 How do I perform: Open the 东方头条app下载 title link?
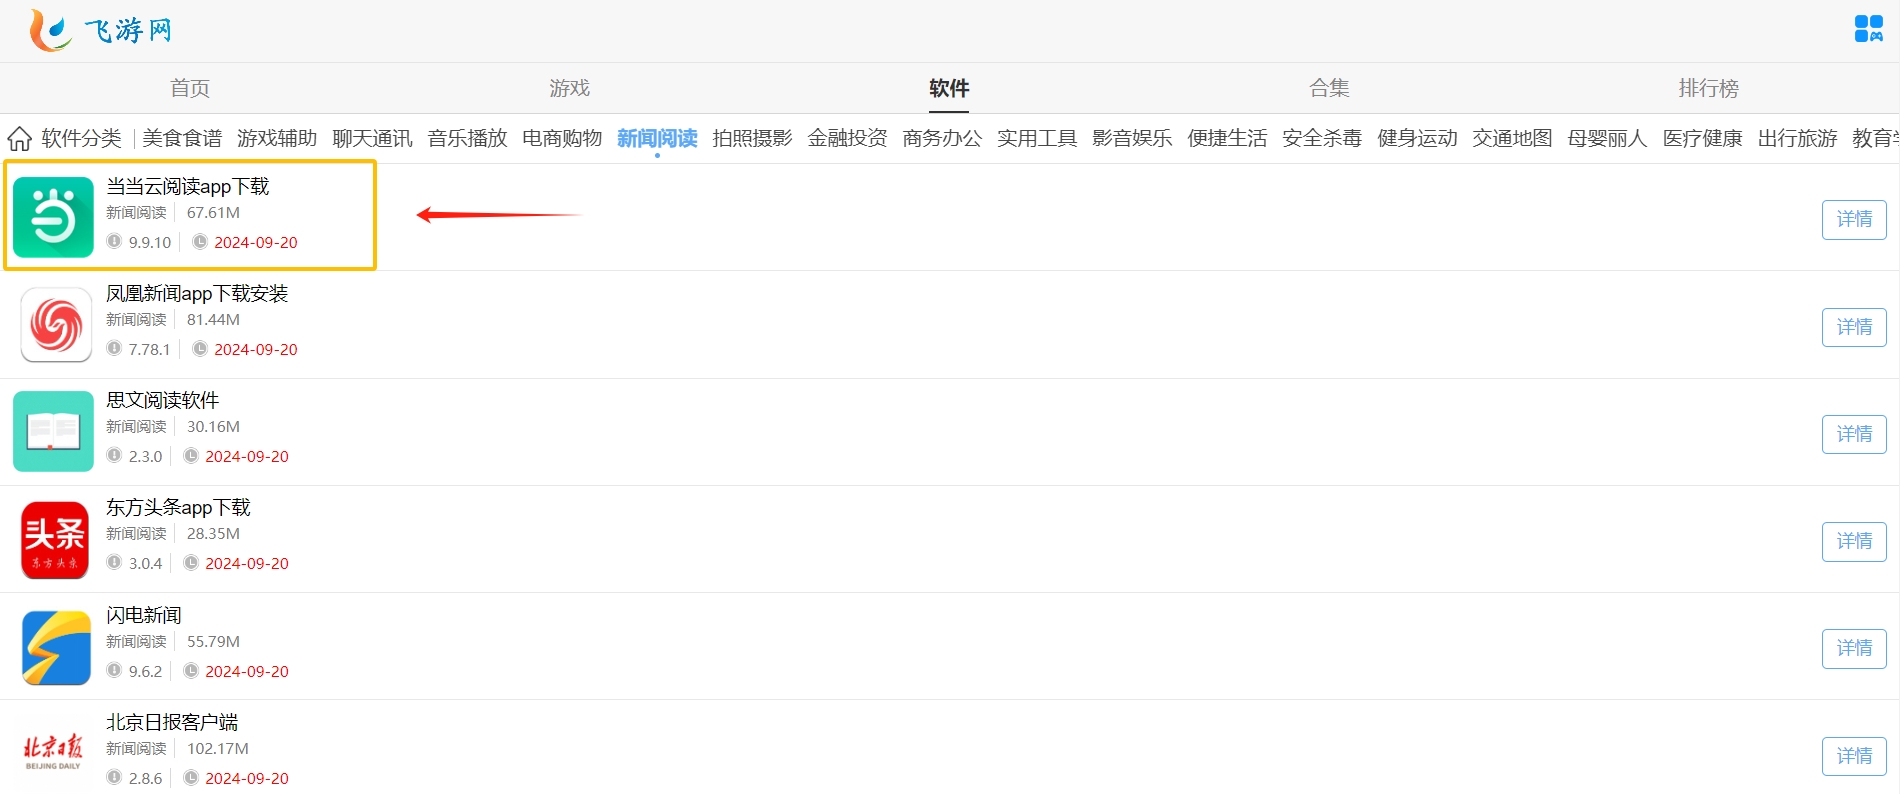pyautogui.click(x=179, y=507)
